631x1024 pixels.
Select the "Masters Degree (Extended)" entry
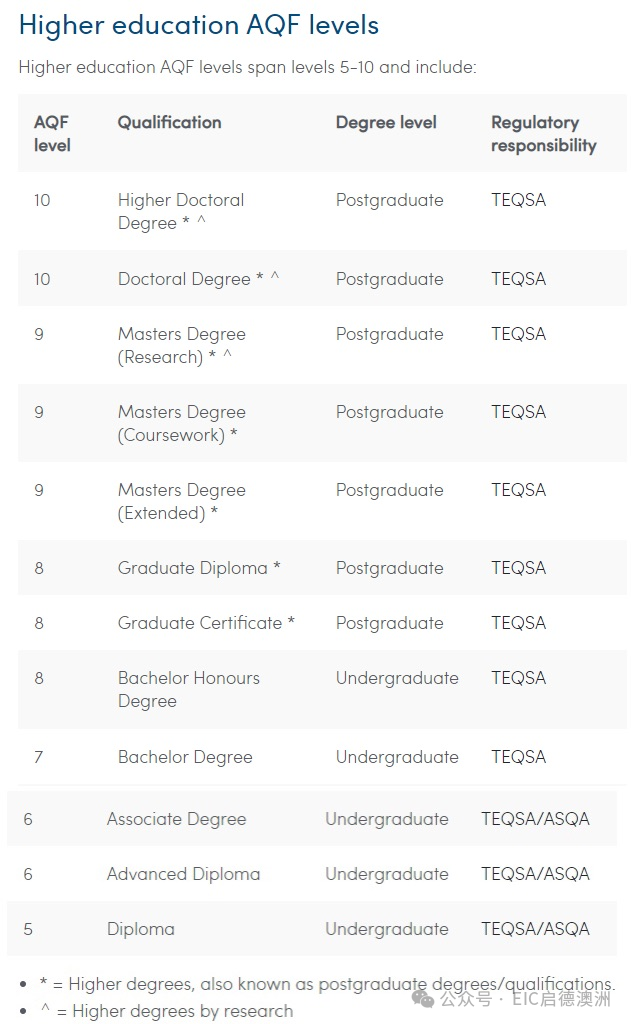[181, 501]
